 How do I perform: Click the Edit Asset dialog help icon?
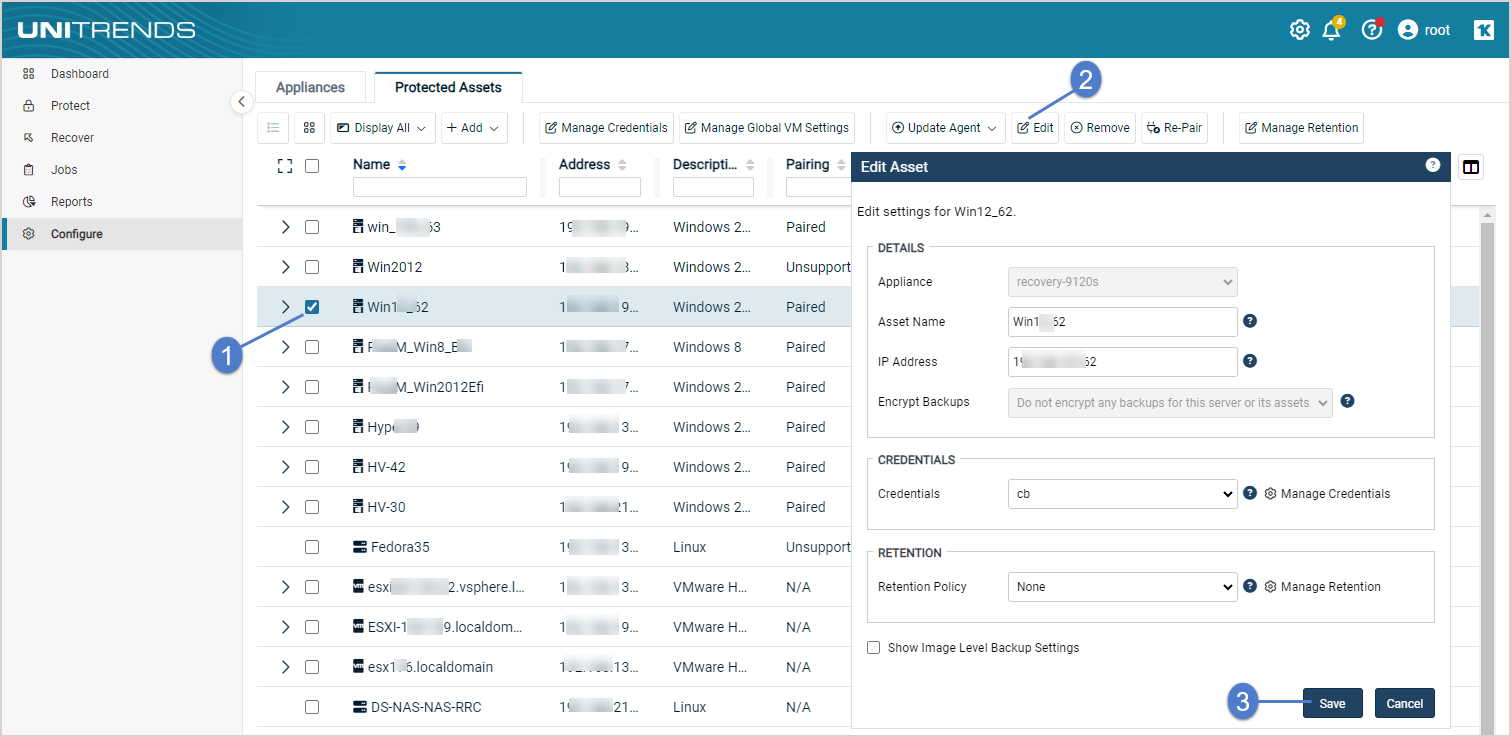[x=1432, y=165]
